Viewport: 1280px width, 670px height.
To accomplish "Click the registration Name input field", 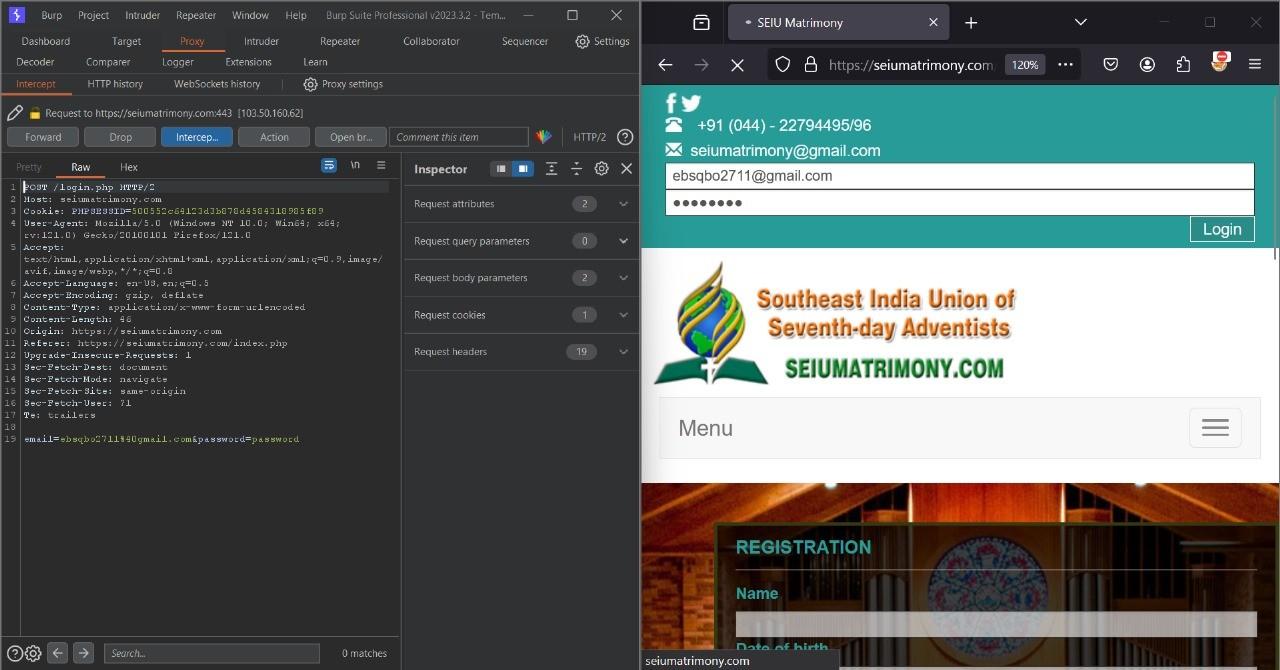I will pyautogui.click(x=996, y=624).
